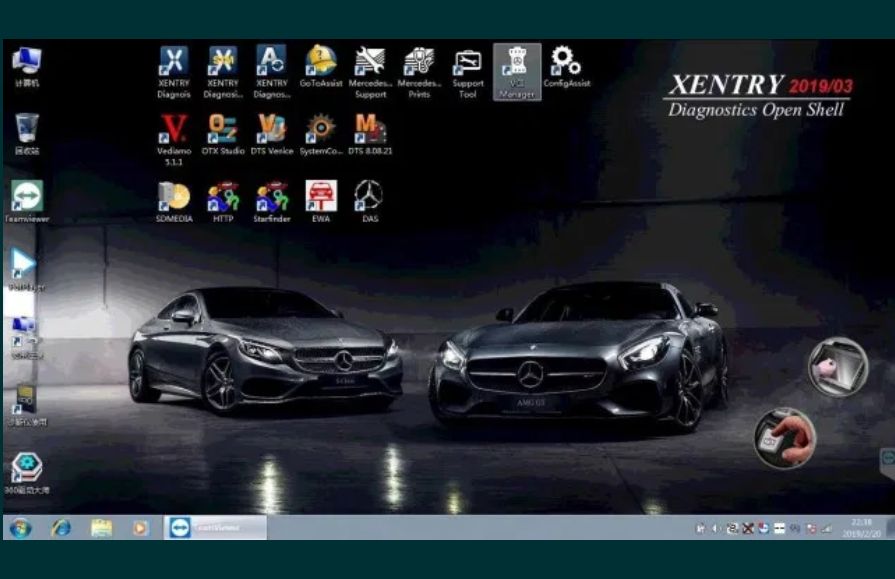Screen dimensions: 895x579
Task: Open the Recycle Bin desktop icon
Action: click(x=27, y=134)
